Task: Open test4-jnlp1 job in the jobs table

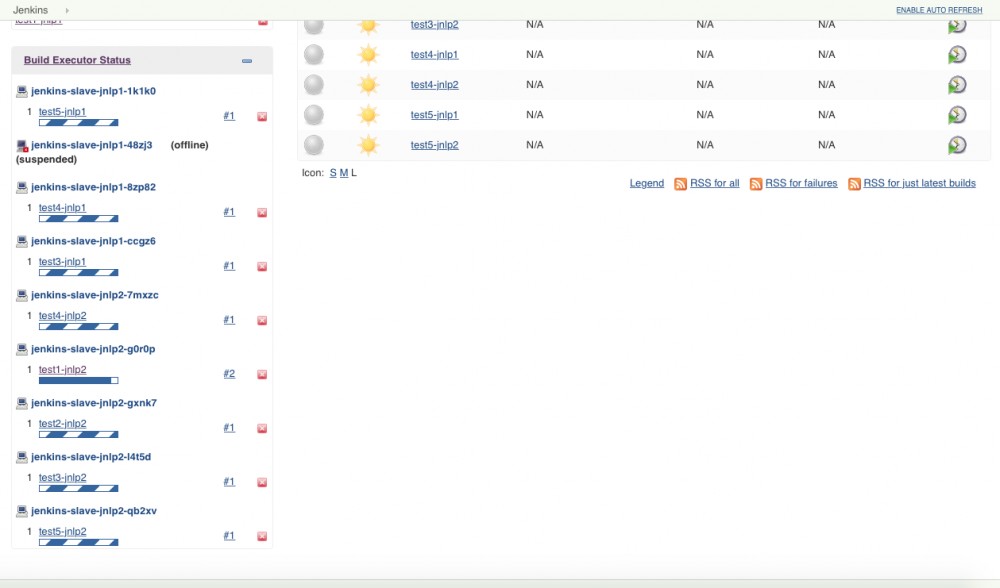Action: click(434, 55)
